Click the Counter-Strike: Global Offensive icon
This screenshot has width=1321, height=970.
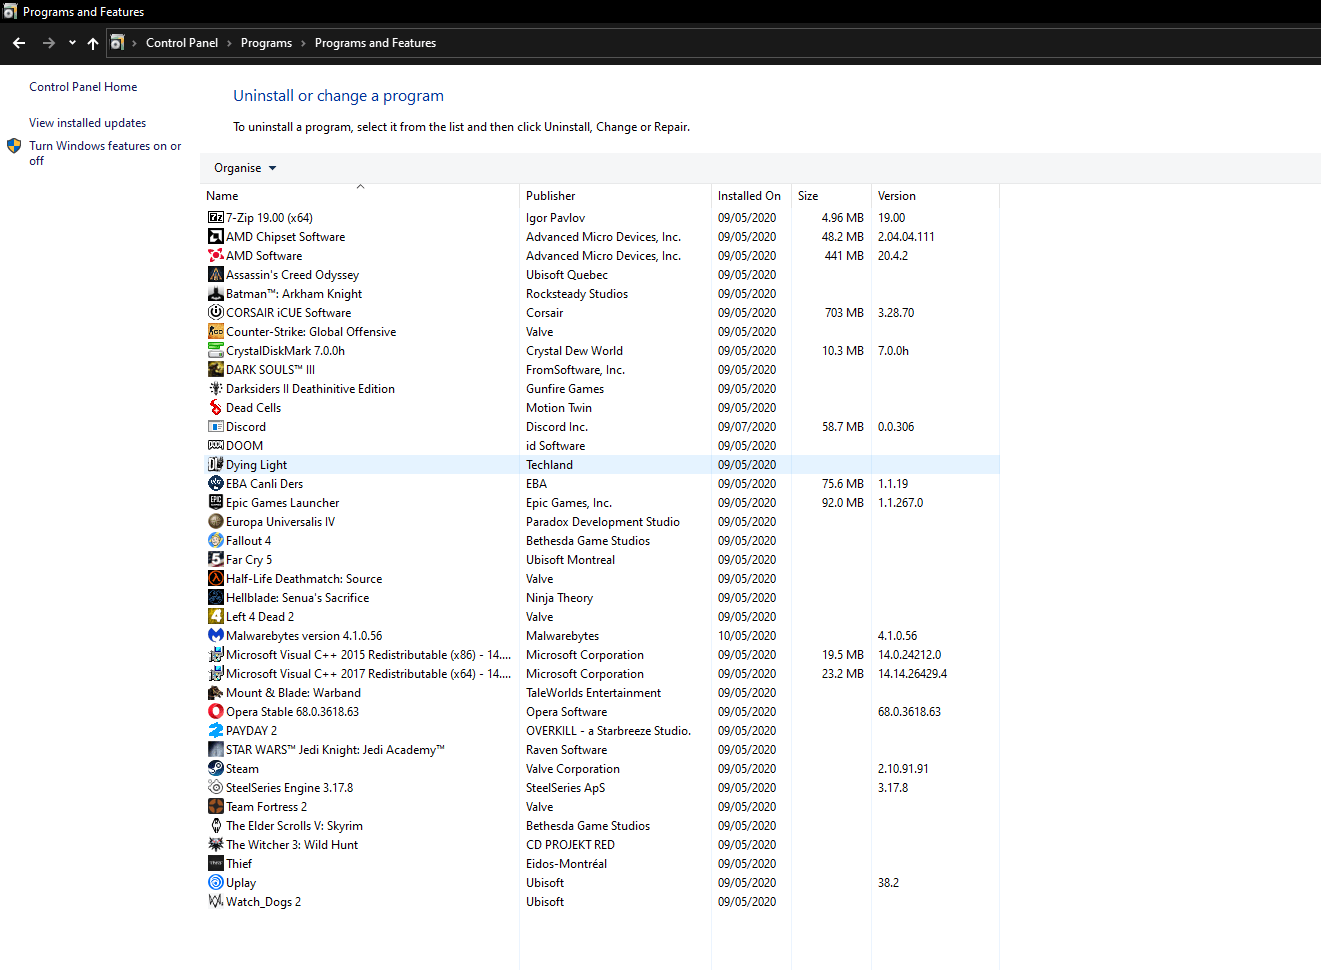pos(215,332)
